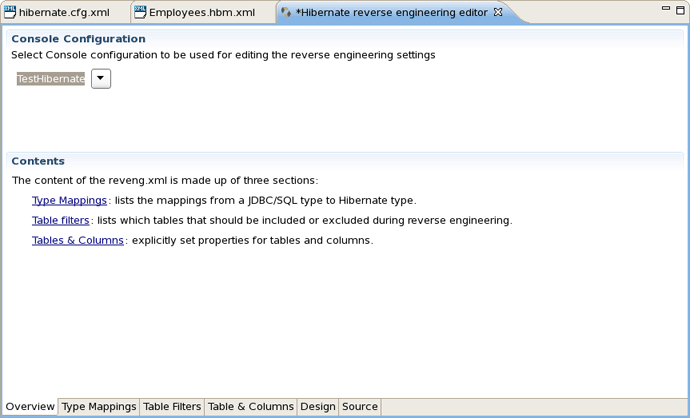Switch to the Type Mappings bottom tab
Screen dimensions: 690x418
(99, 407)
